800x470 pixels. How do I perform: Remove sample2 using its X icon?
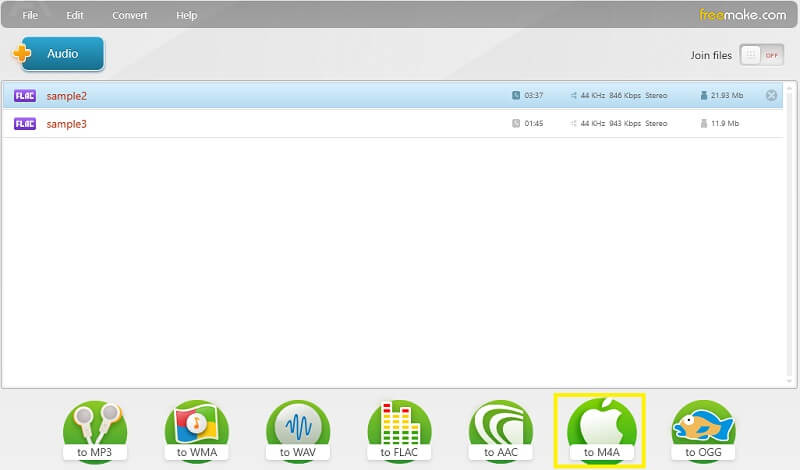tap(771, 95)
